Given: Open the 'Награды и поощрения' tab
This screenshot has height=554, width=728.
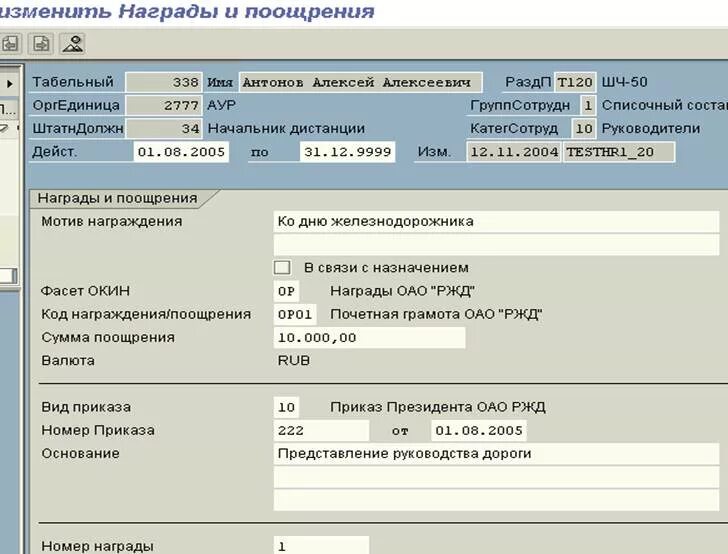Looking at the screenshot, I should click(117, 198).
